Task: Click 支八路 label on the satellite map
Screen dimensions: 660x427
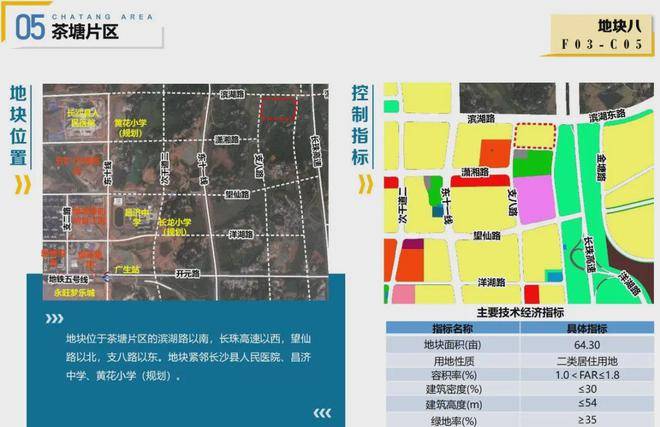Action: [x=259, y=166]
